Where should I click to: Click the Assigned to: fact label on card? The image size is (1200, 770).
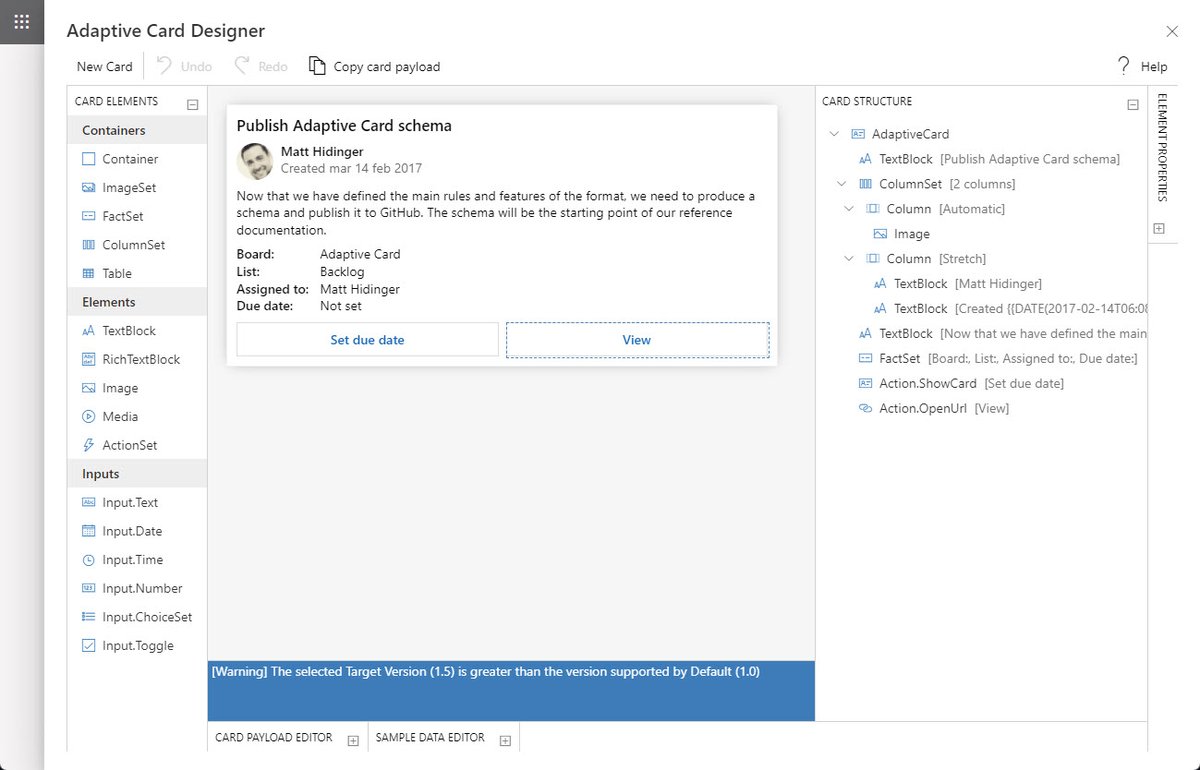273,290
